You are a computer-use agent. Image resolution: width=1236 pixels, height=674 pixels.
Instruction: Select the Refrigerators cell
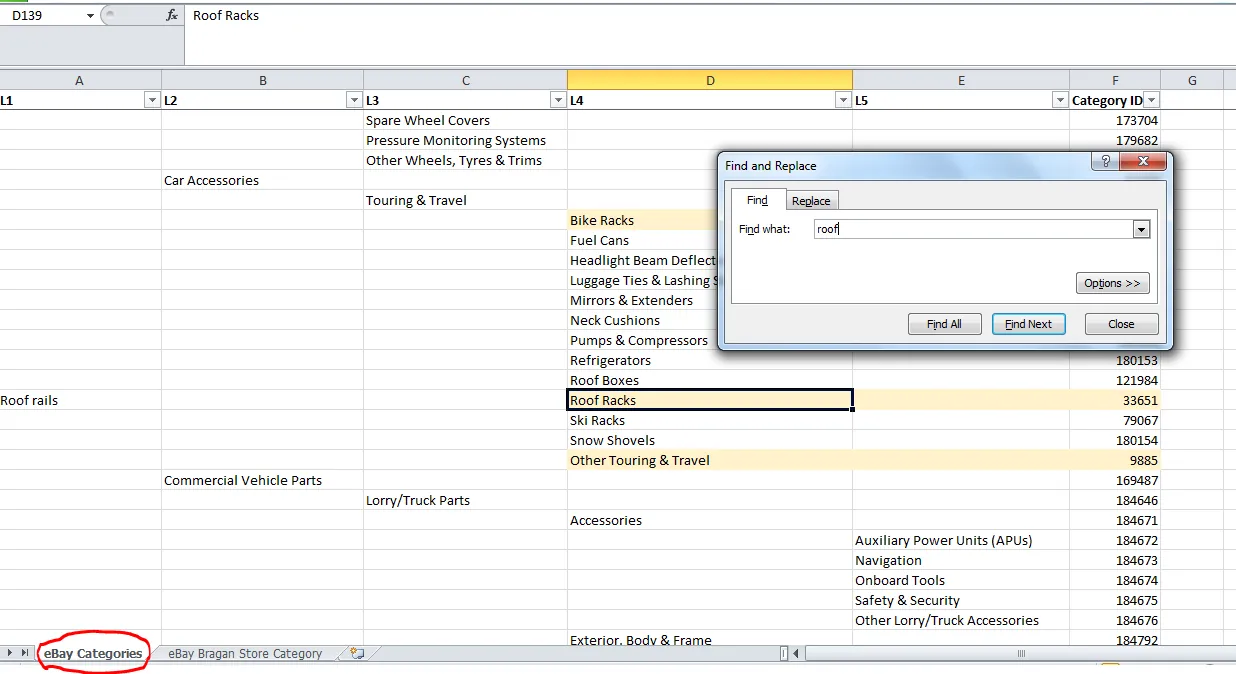click(710, 360)
